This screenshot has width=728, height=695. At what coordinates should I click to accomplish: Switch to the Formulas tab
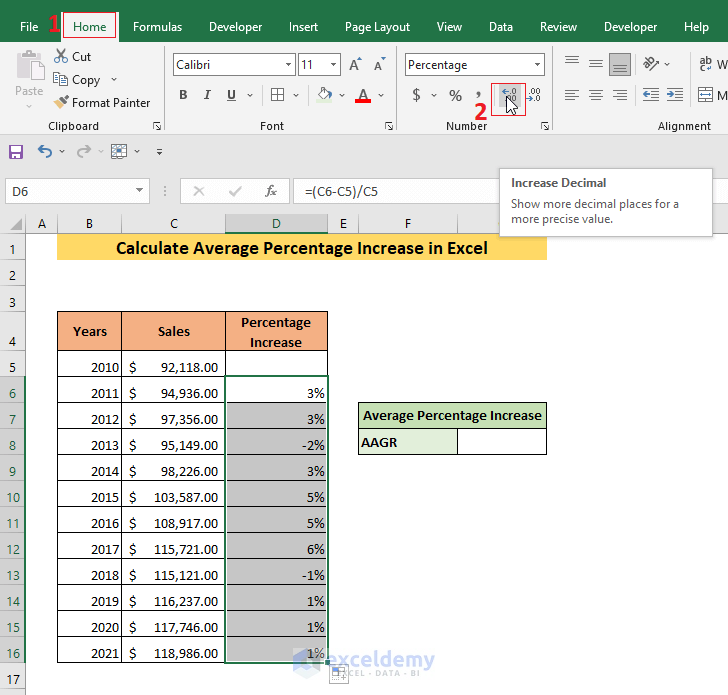click(157, 27)
